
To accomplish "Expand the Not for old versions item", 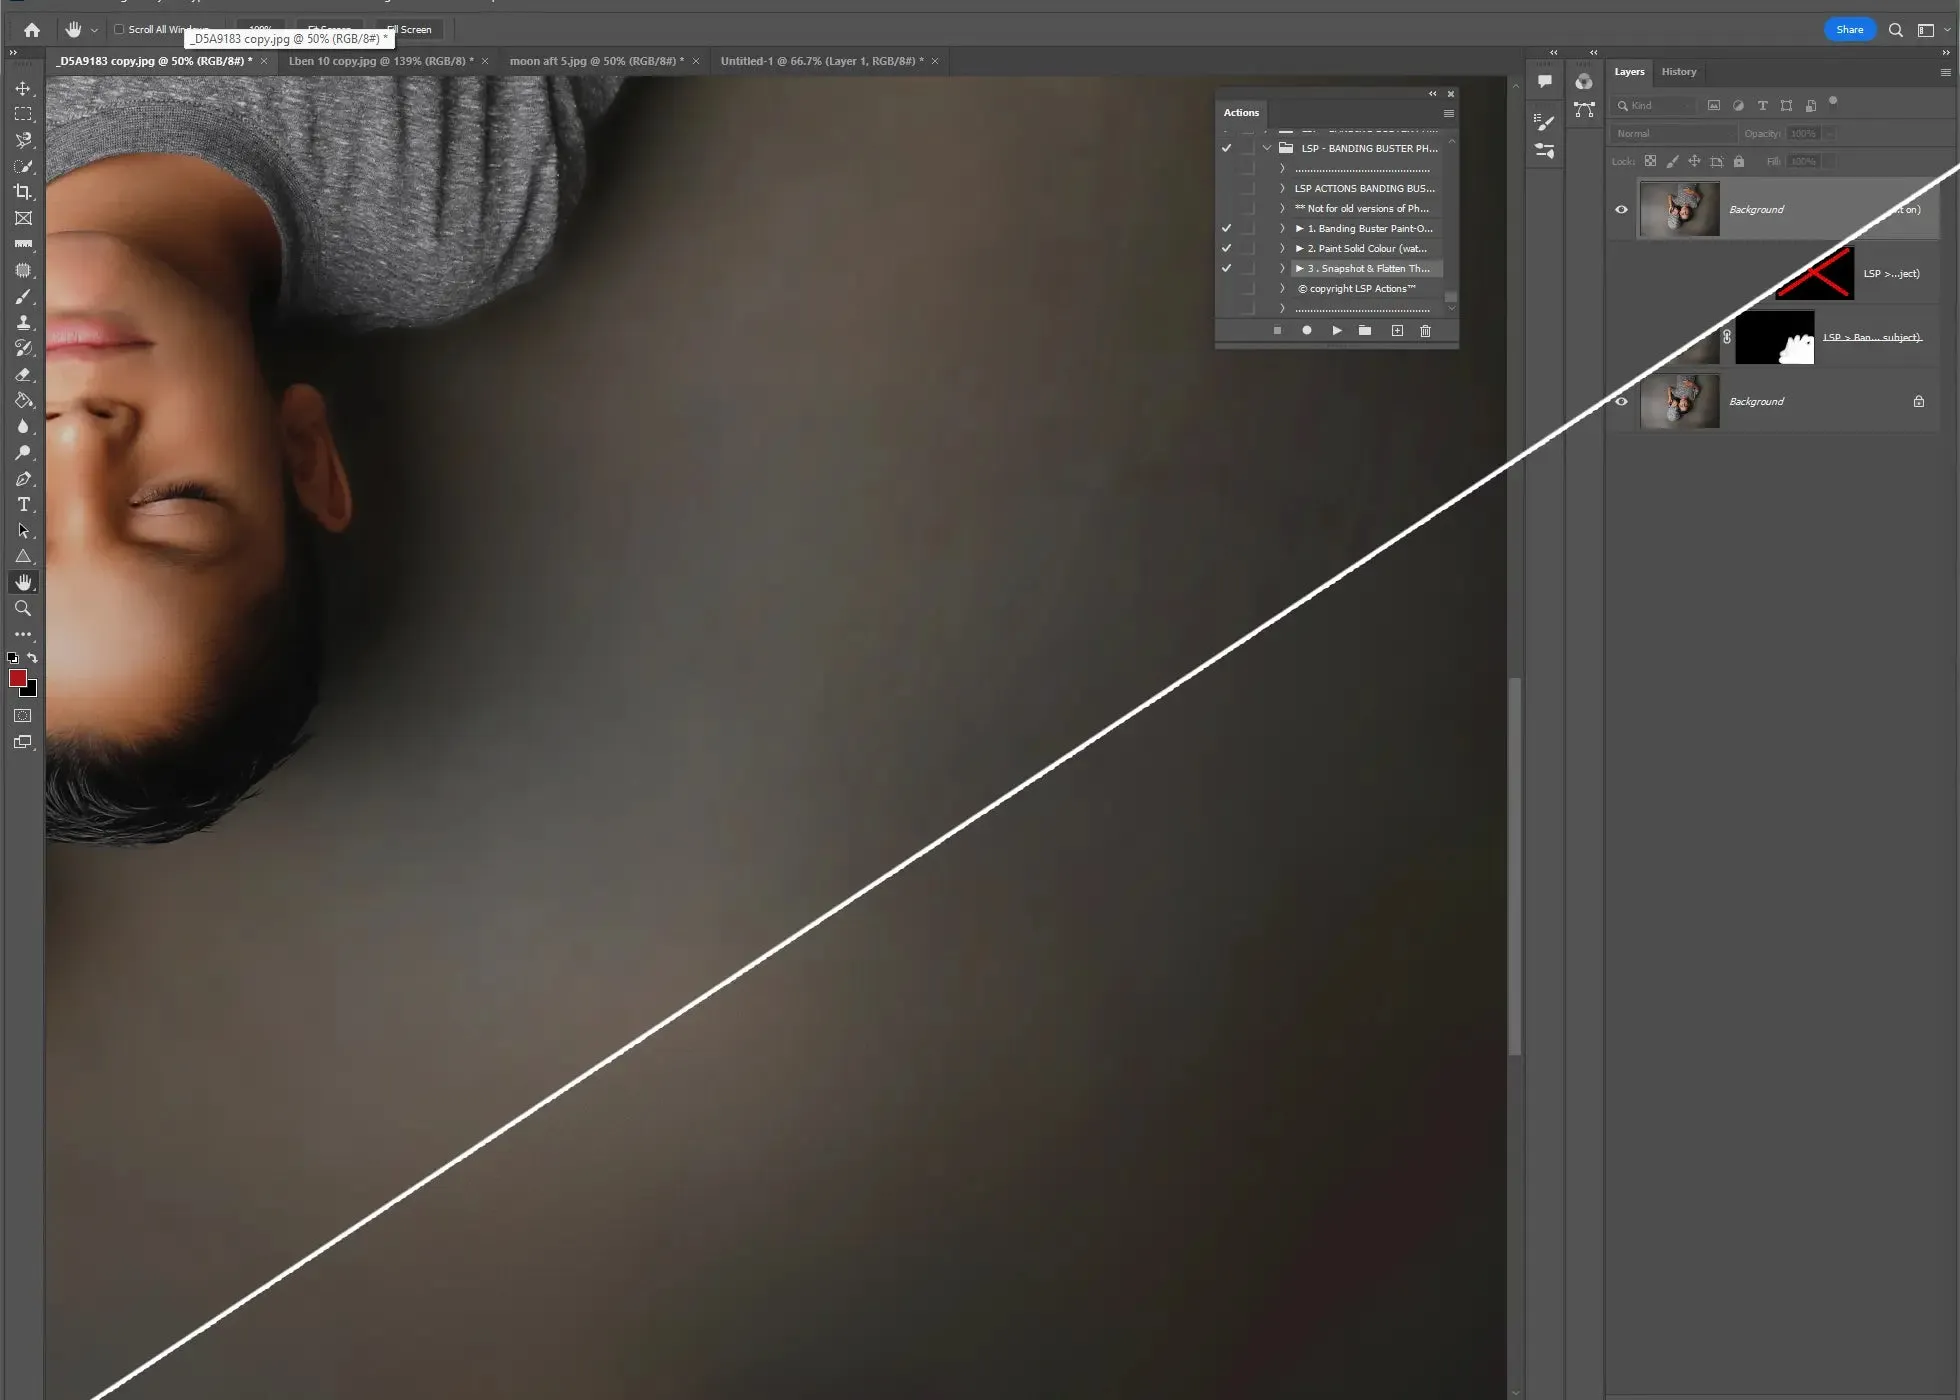I will (x=1282, y=208).
